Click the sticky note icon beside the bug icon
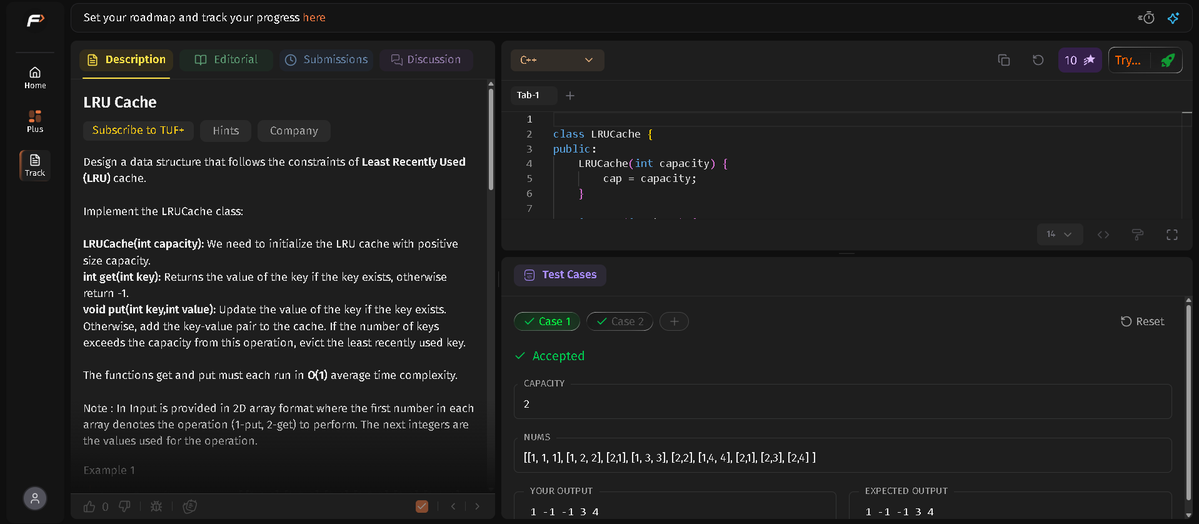 click(x=190, y=506)
